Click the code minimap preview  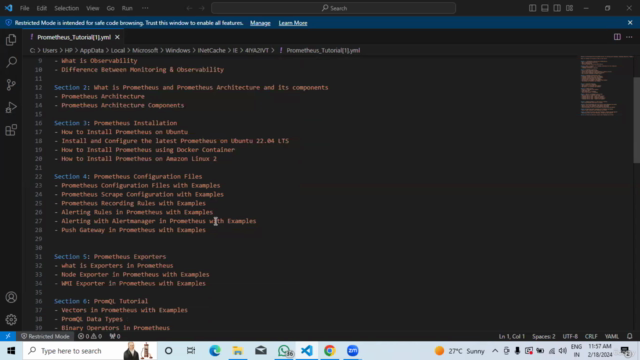tap(606, 86)
